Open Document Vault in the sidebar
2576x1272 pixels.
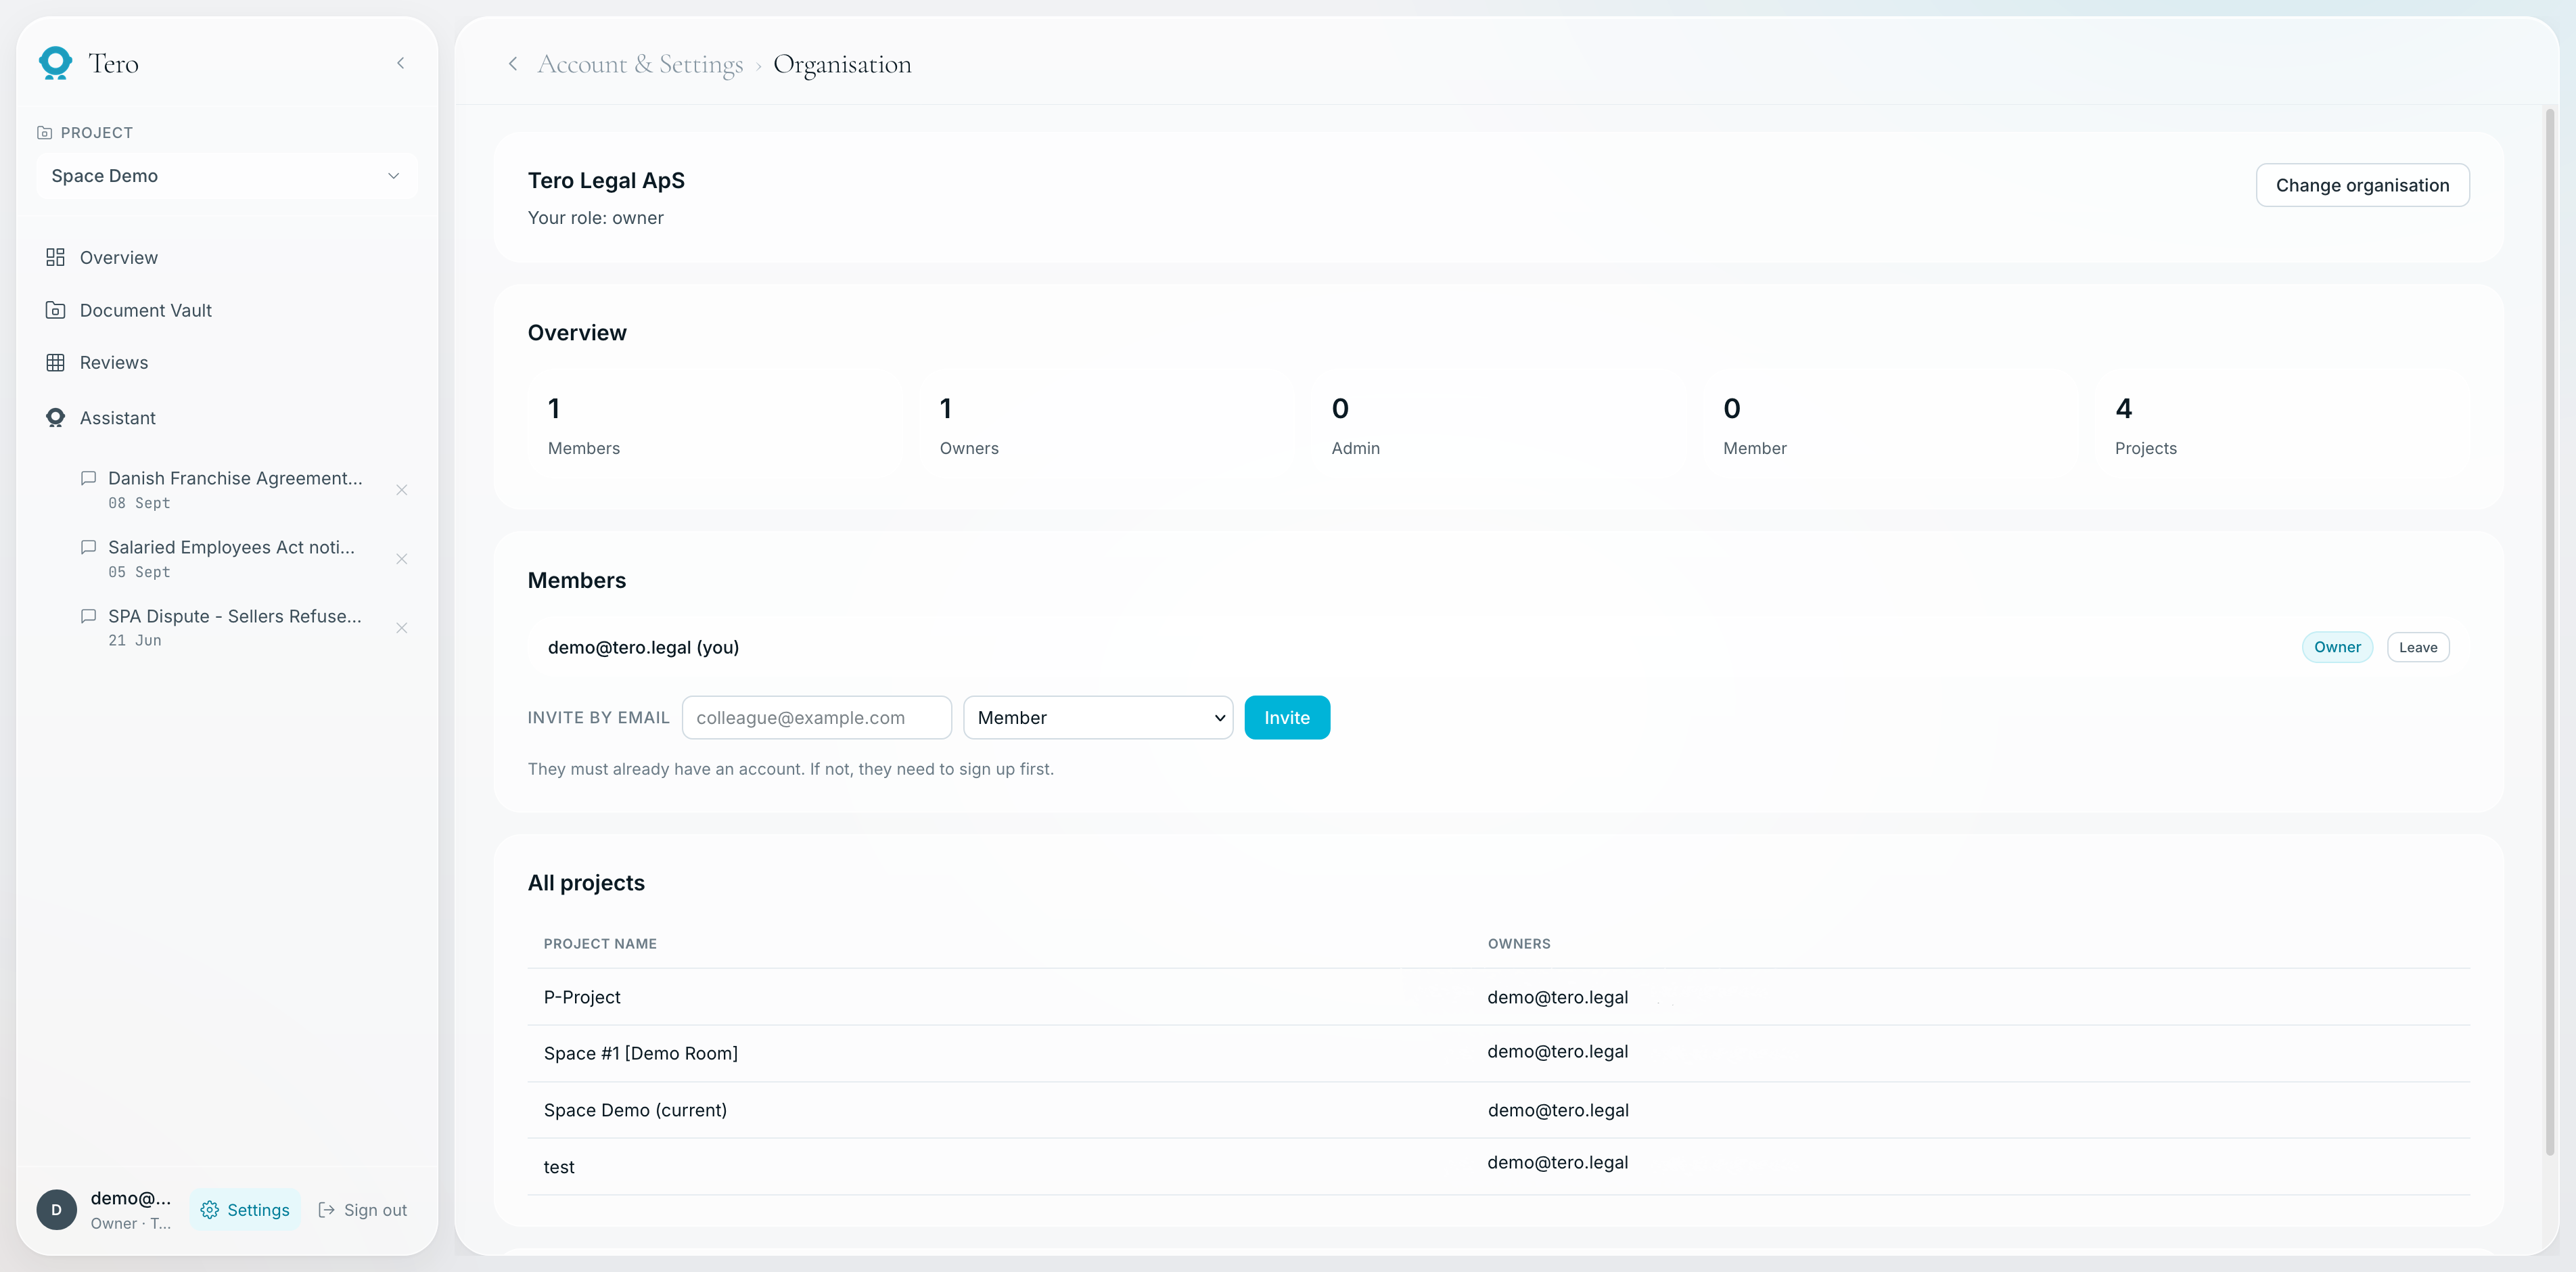[146, 310]
